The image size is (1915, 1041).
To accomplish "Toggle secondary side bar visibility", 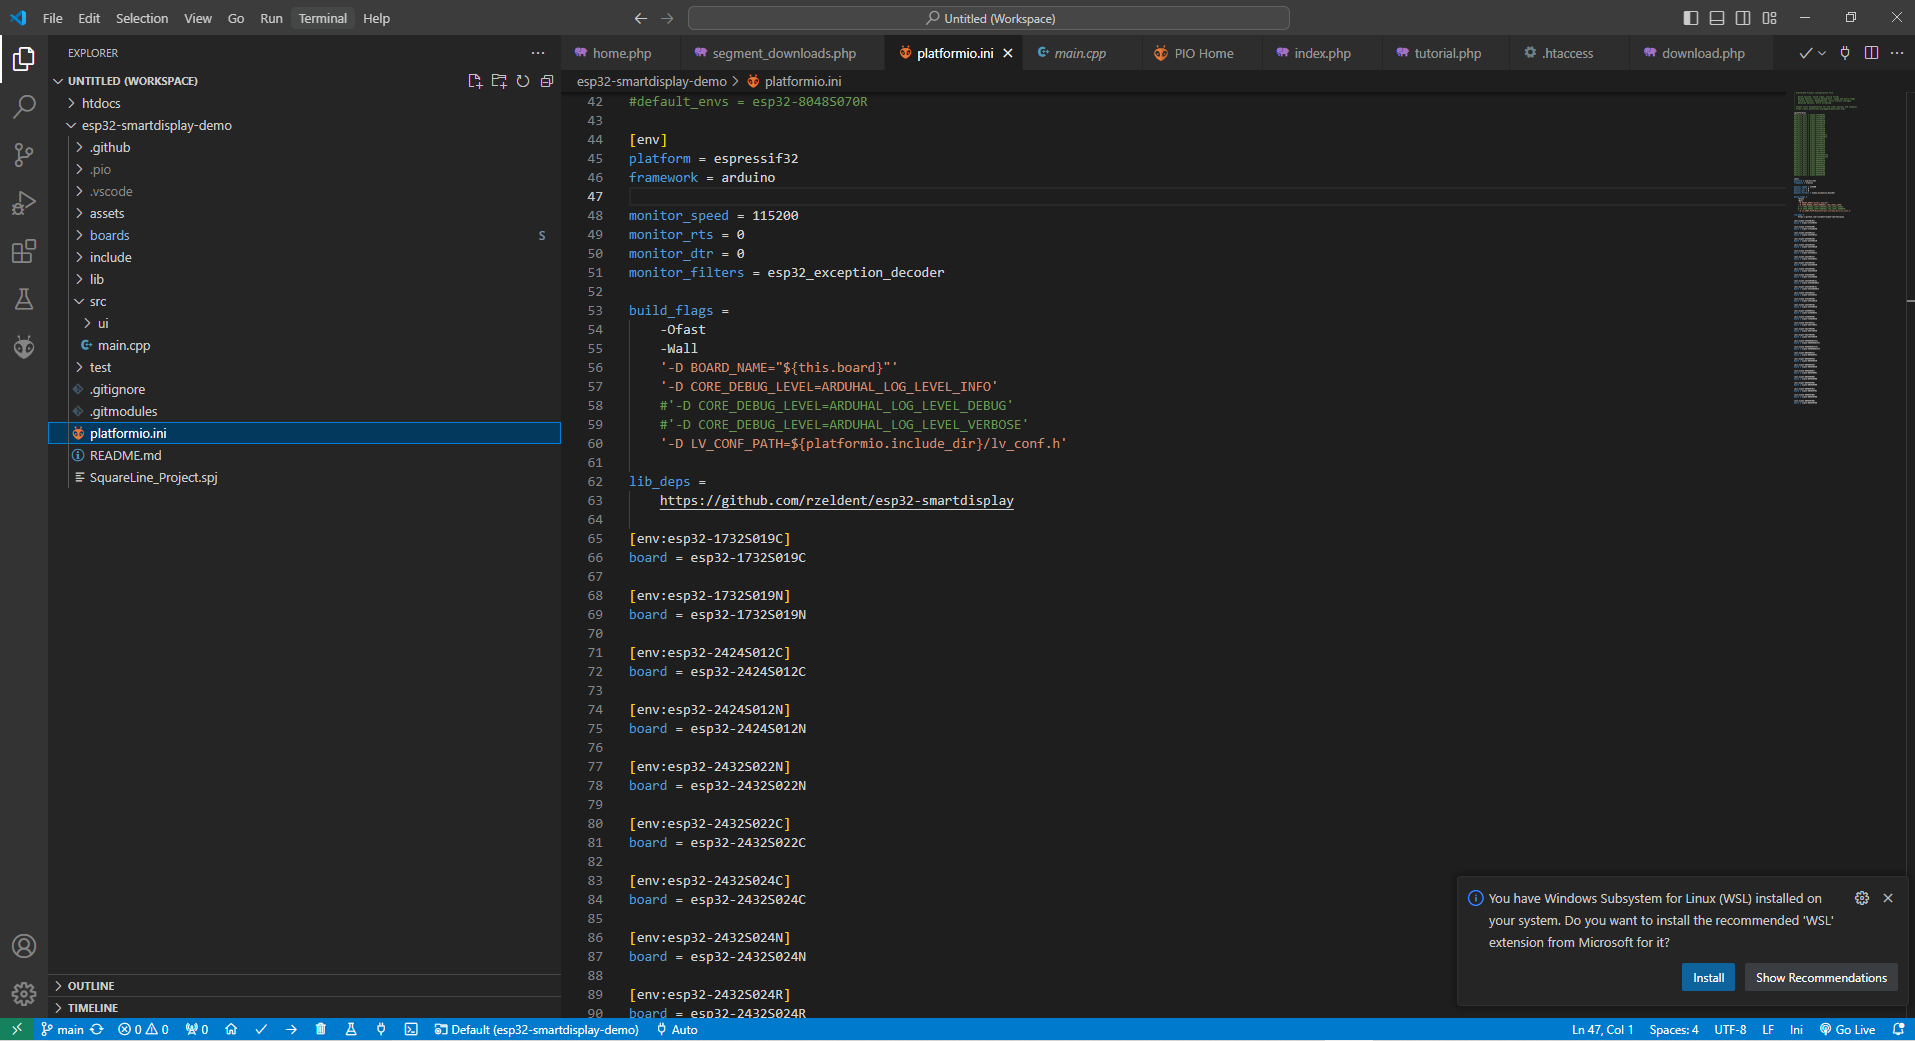I will 1743,18.
